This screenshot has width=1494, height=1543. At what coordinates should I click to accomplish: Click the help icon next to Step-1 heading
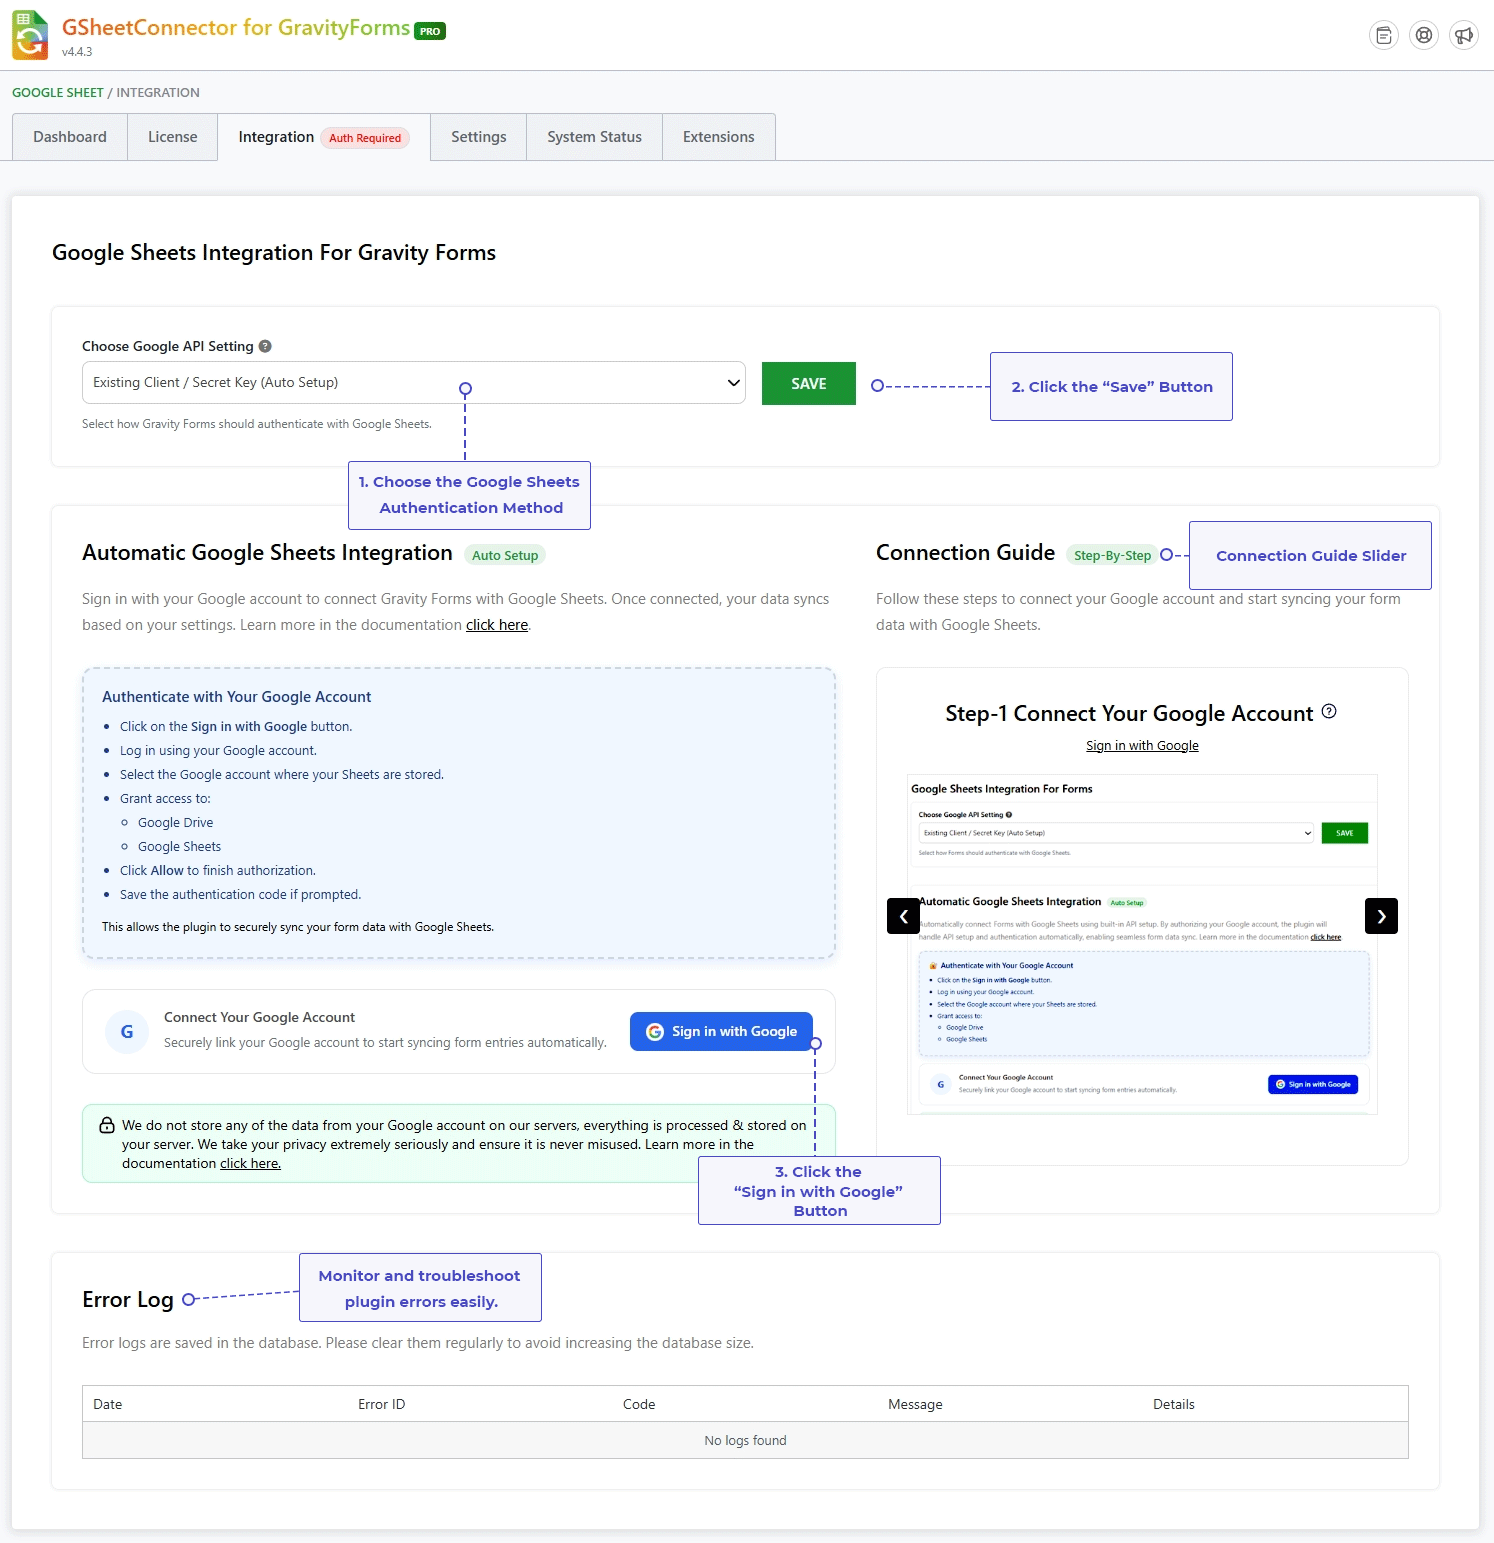coord(1329,711)
